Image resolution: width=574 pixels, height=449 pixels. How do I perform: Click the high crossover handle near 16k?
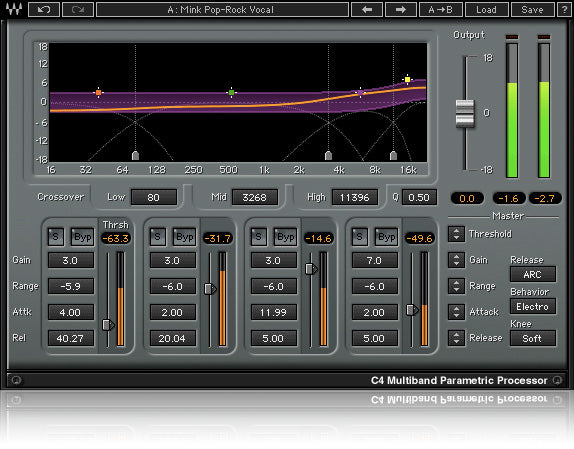click(x=394, y=156)
